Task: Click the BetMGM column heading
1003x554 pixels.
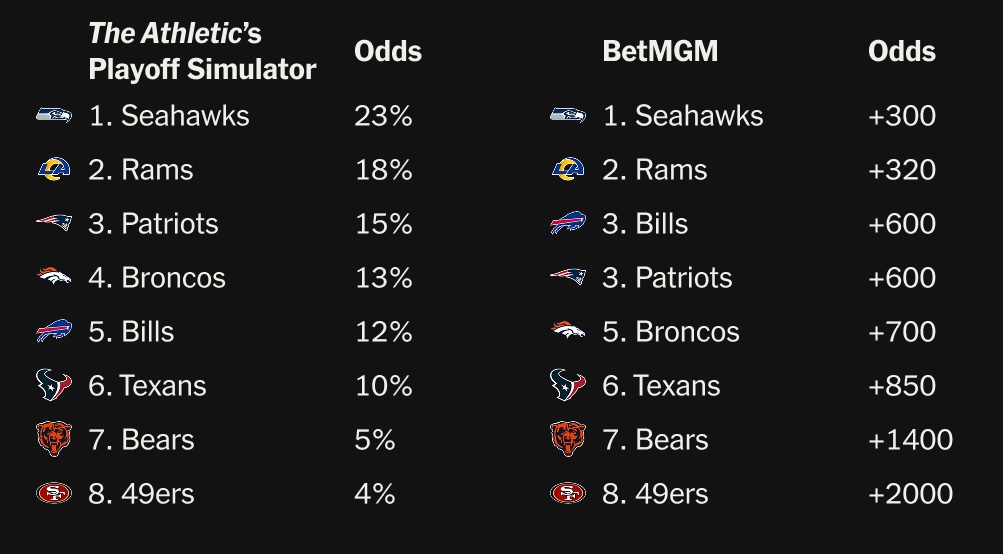Action: 660,51
